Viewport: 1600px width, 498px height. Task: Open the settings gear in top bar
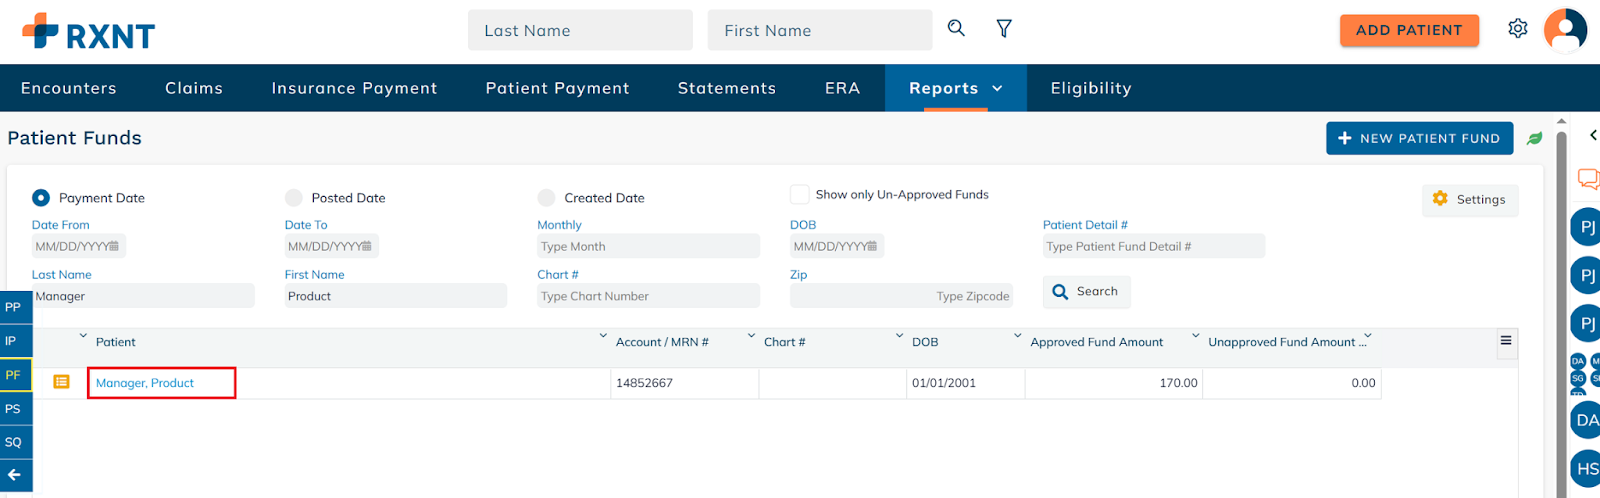point(1517,29)
